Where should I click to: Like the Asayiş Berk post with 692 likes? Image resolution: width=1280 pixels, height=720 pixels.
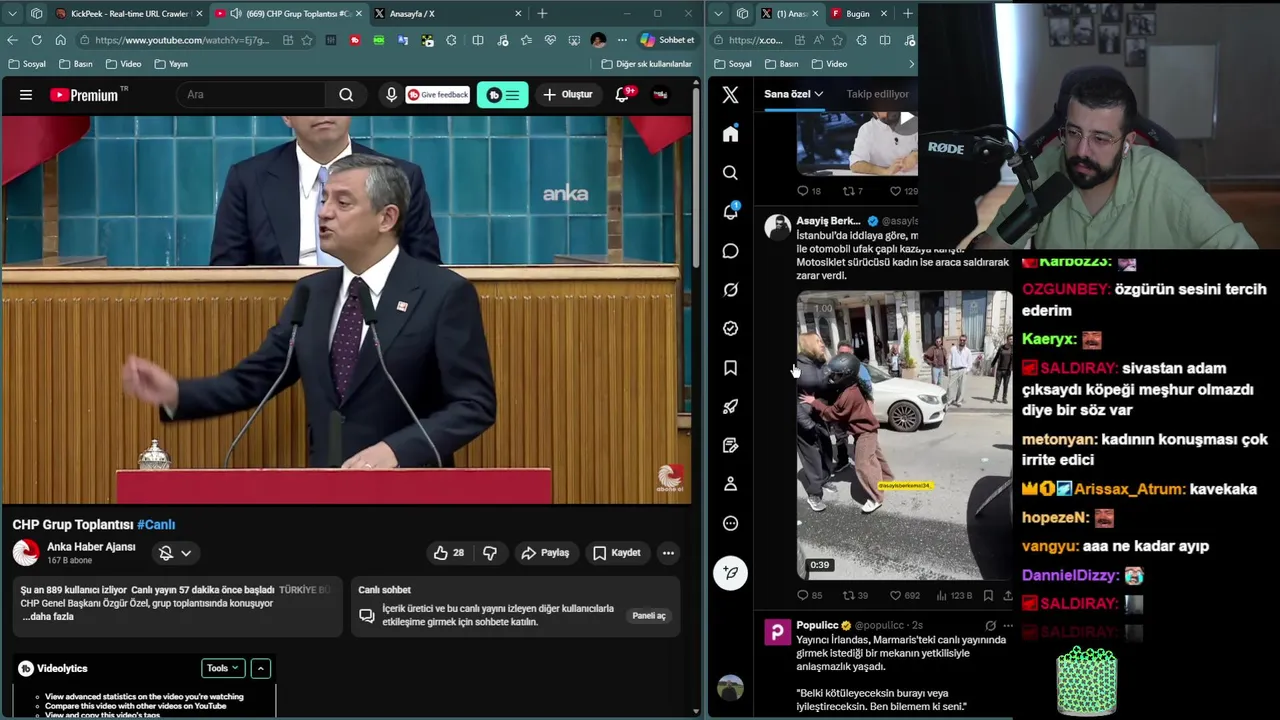[905, 596]
